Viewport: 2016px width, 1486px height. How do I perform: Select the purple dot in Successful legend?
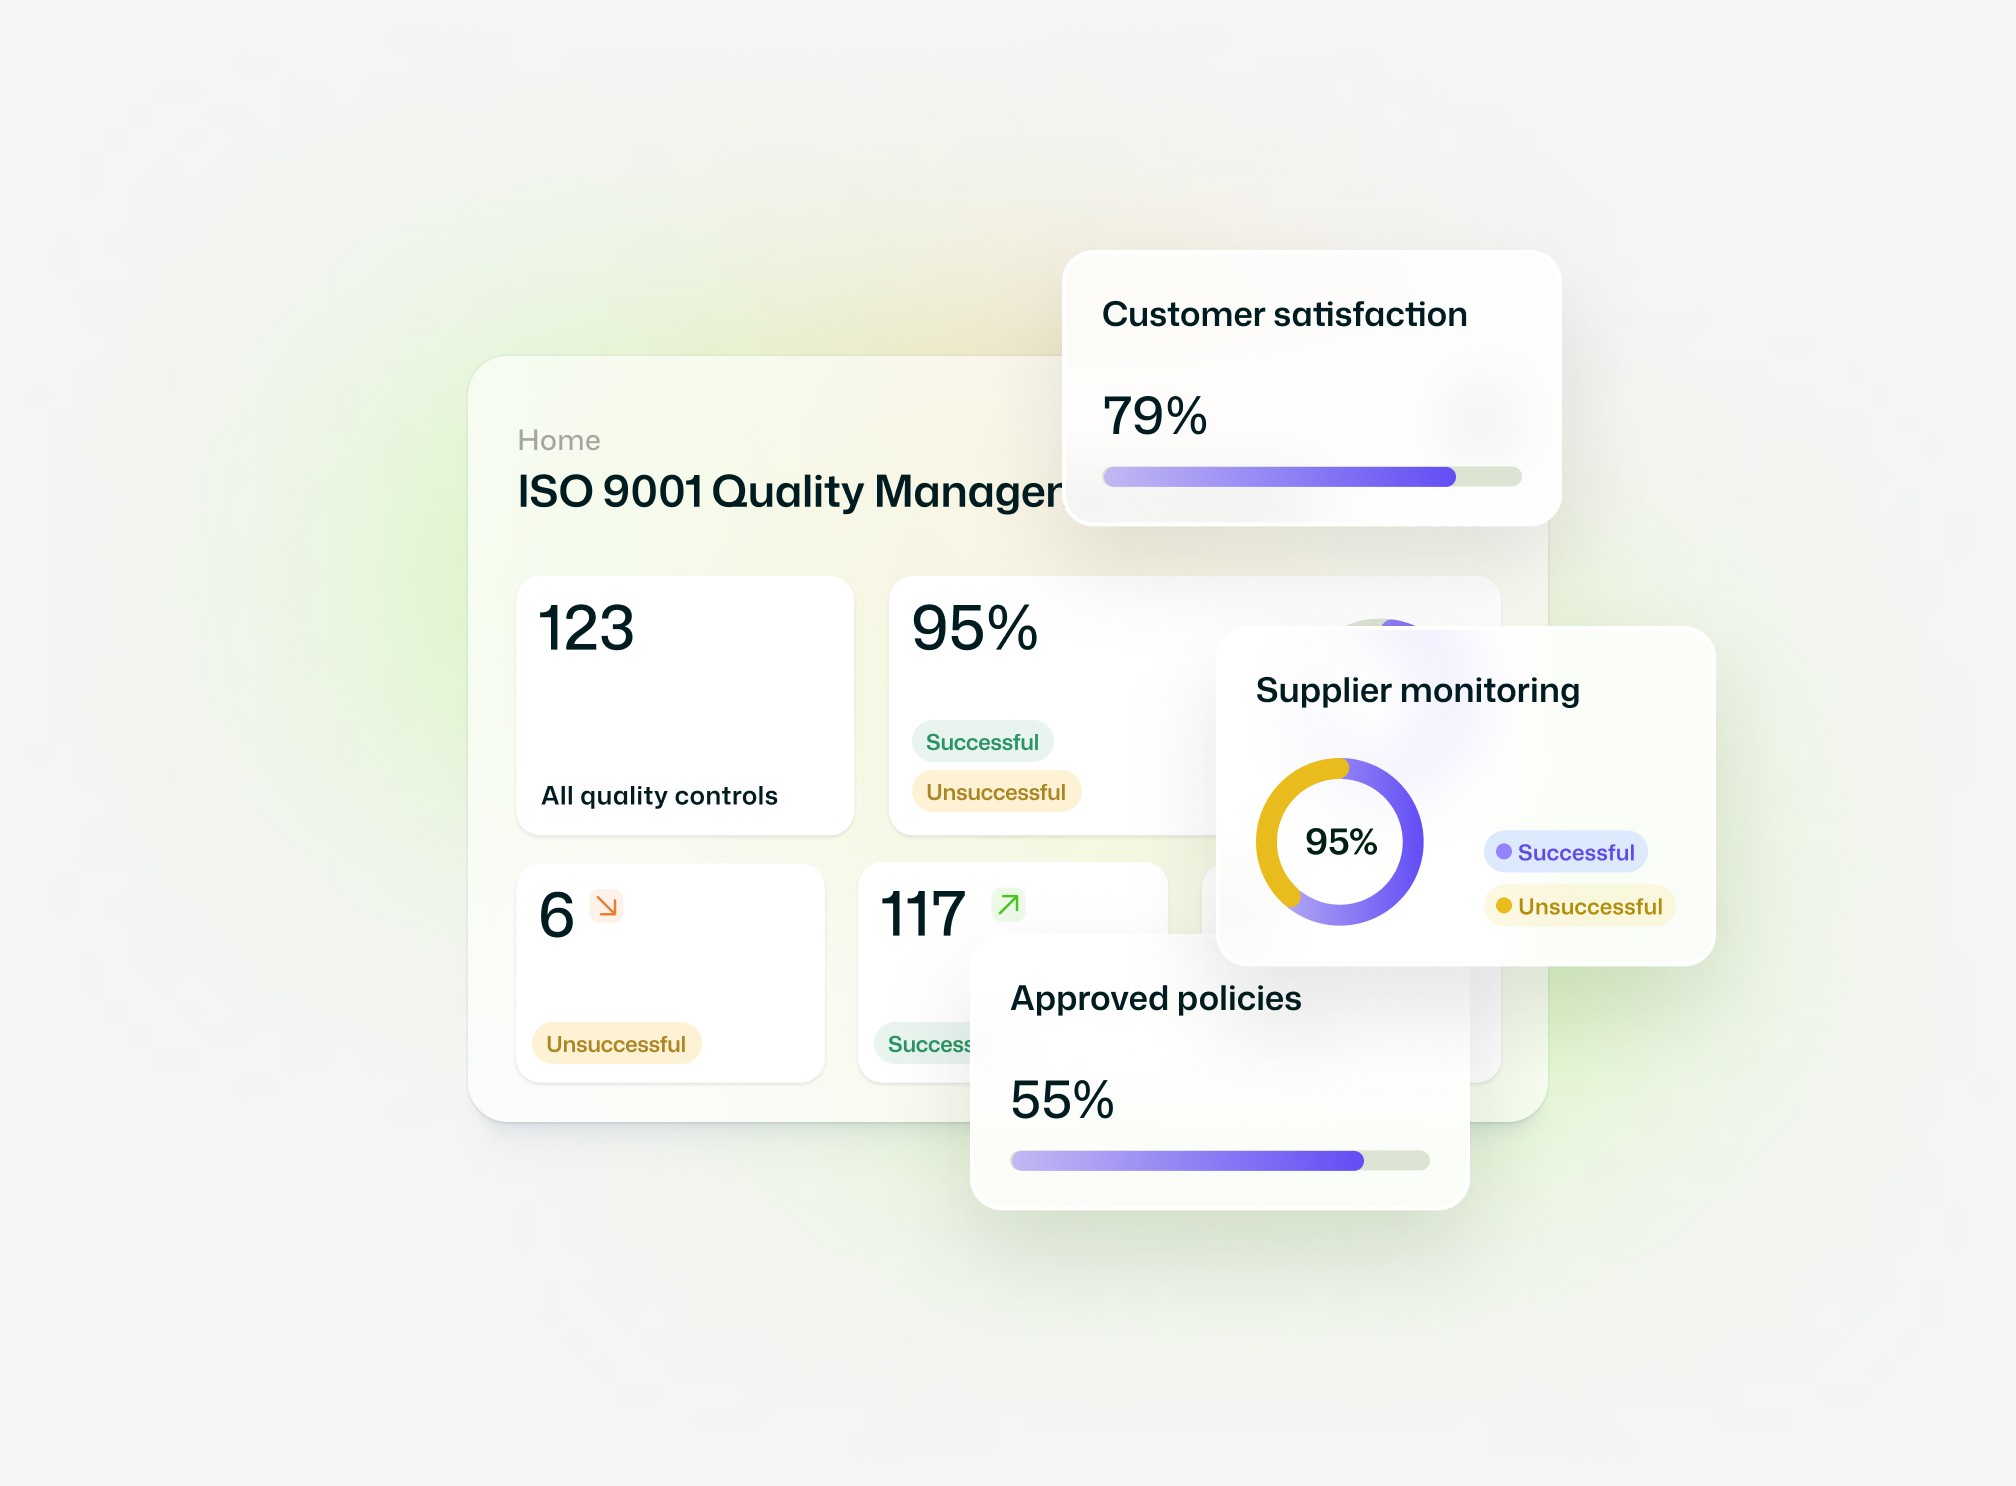tap(1502, 852)
